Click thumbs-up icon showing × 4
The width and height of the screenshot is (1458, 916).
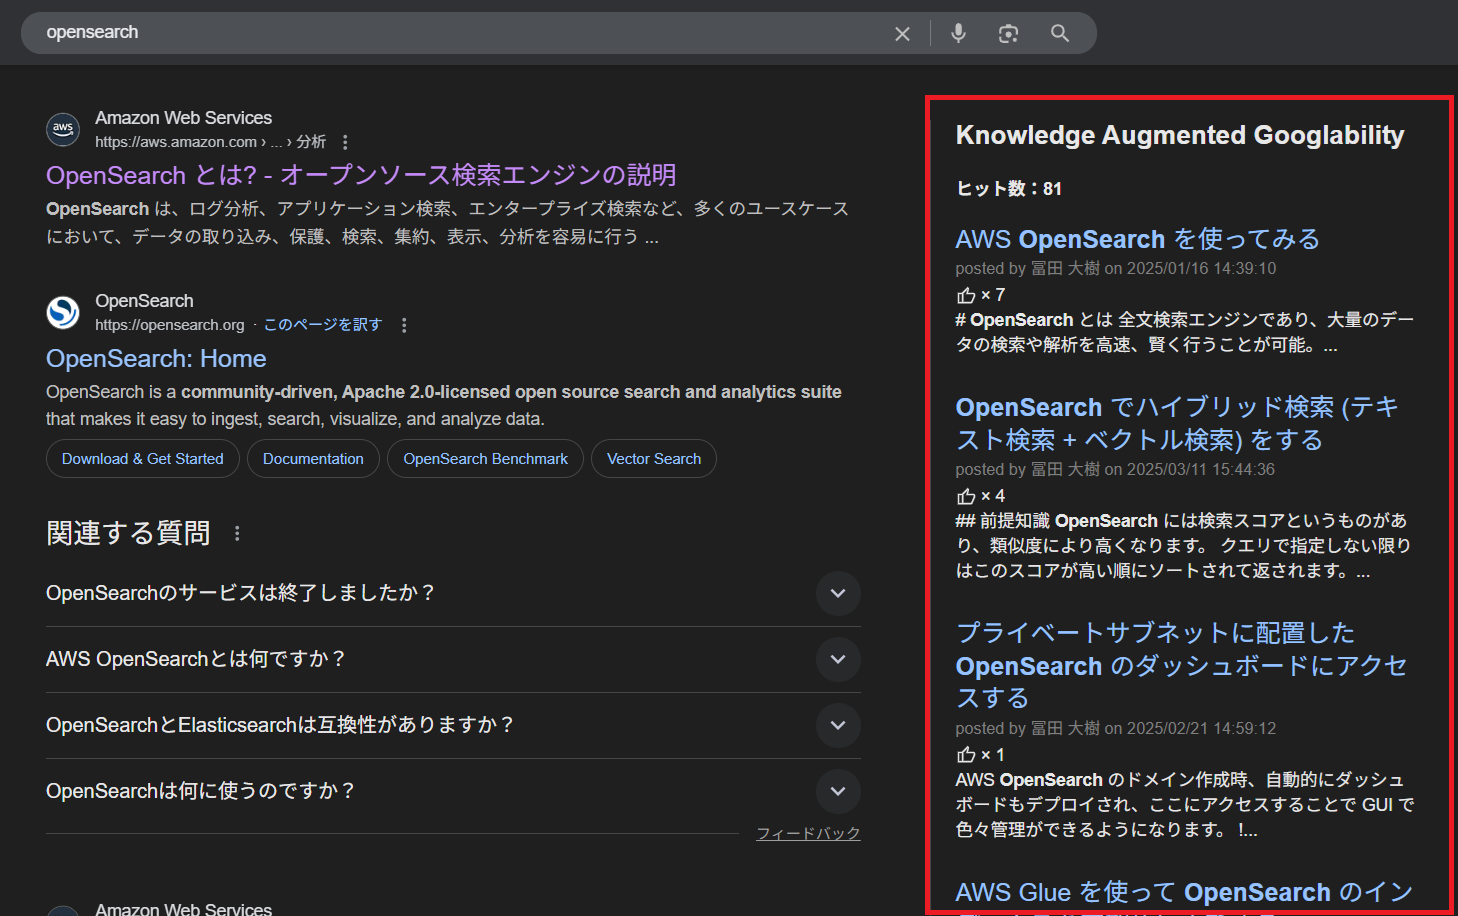tap(966, 496)
